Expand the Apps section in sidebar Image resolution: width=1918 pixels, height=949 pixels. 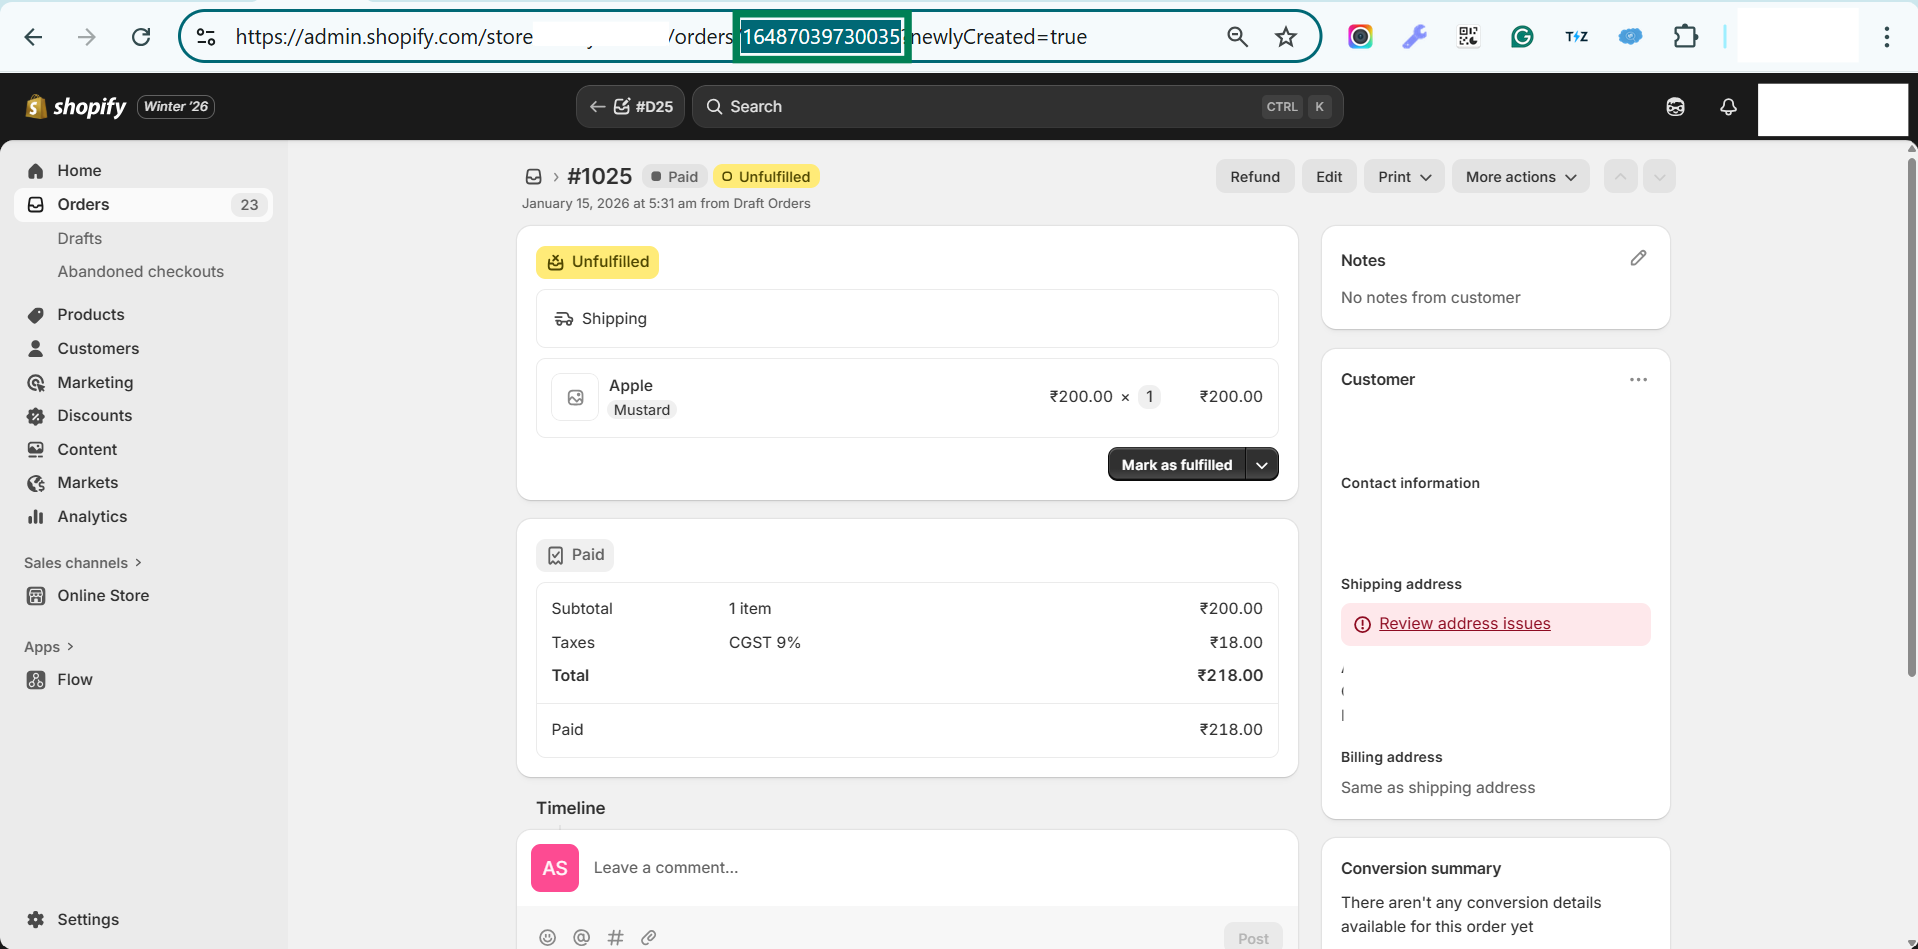click(49, 647)
